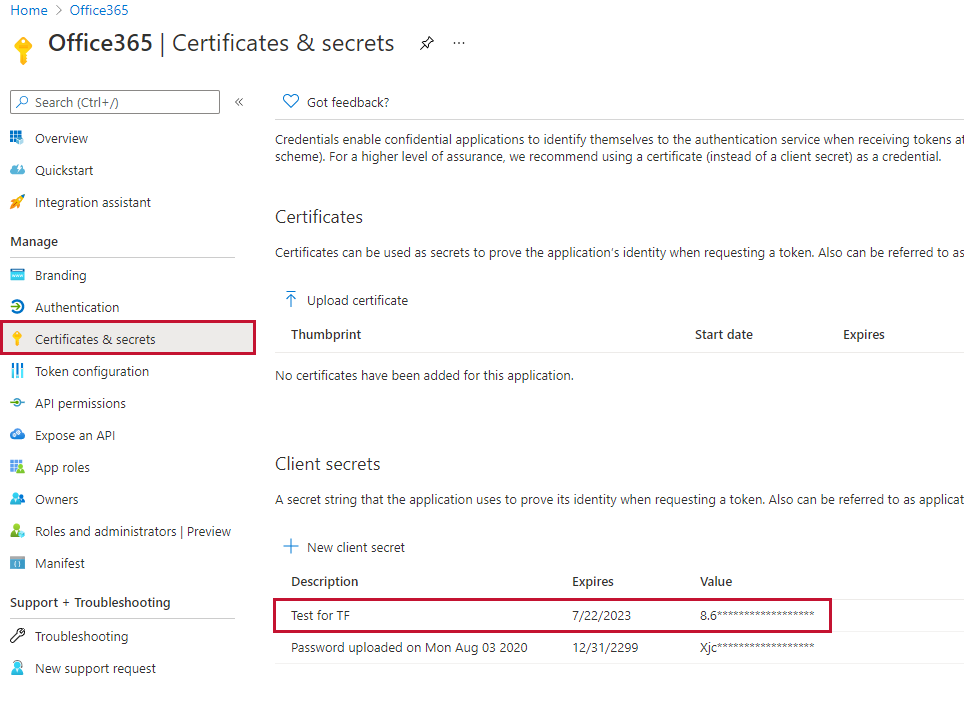964x715 pixels.
Task: Navigate to Home via breadcrumb
Action: [28, 10]
